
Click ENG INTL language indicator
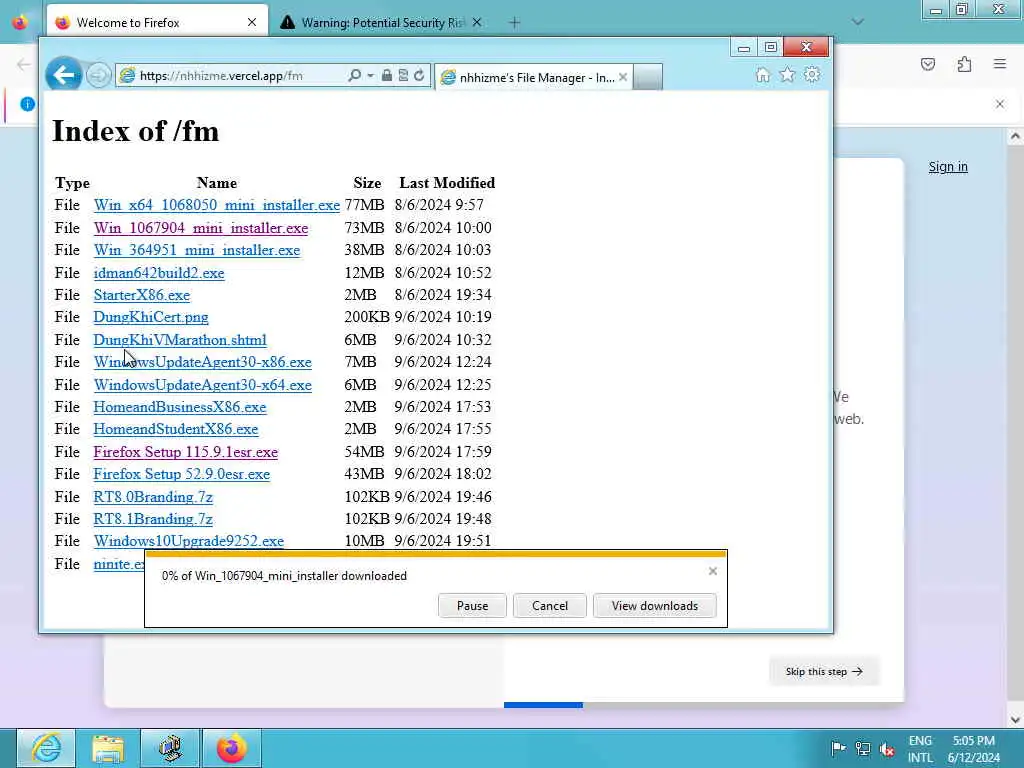[x=920, y=748]
